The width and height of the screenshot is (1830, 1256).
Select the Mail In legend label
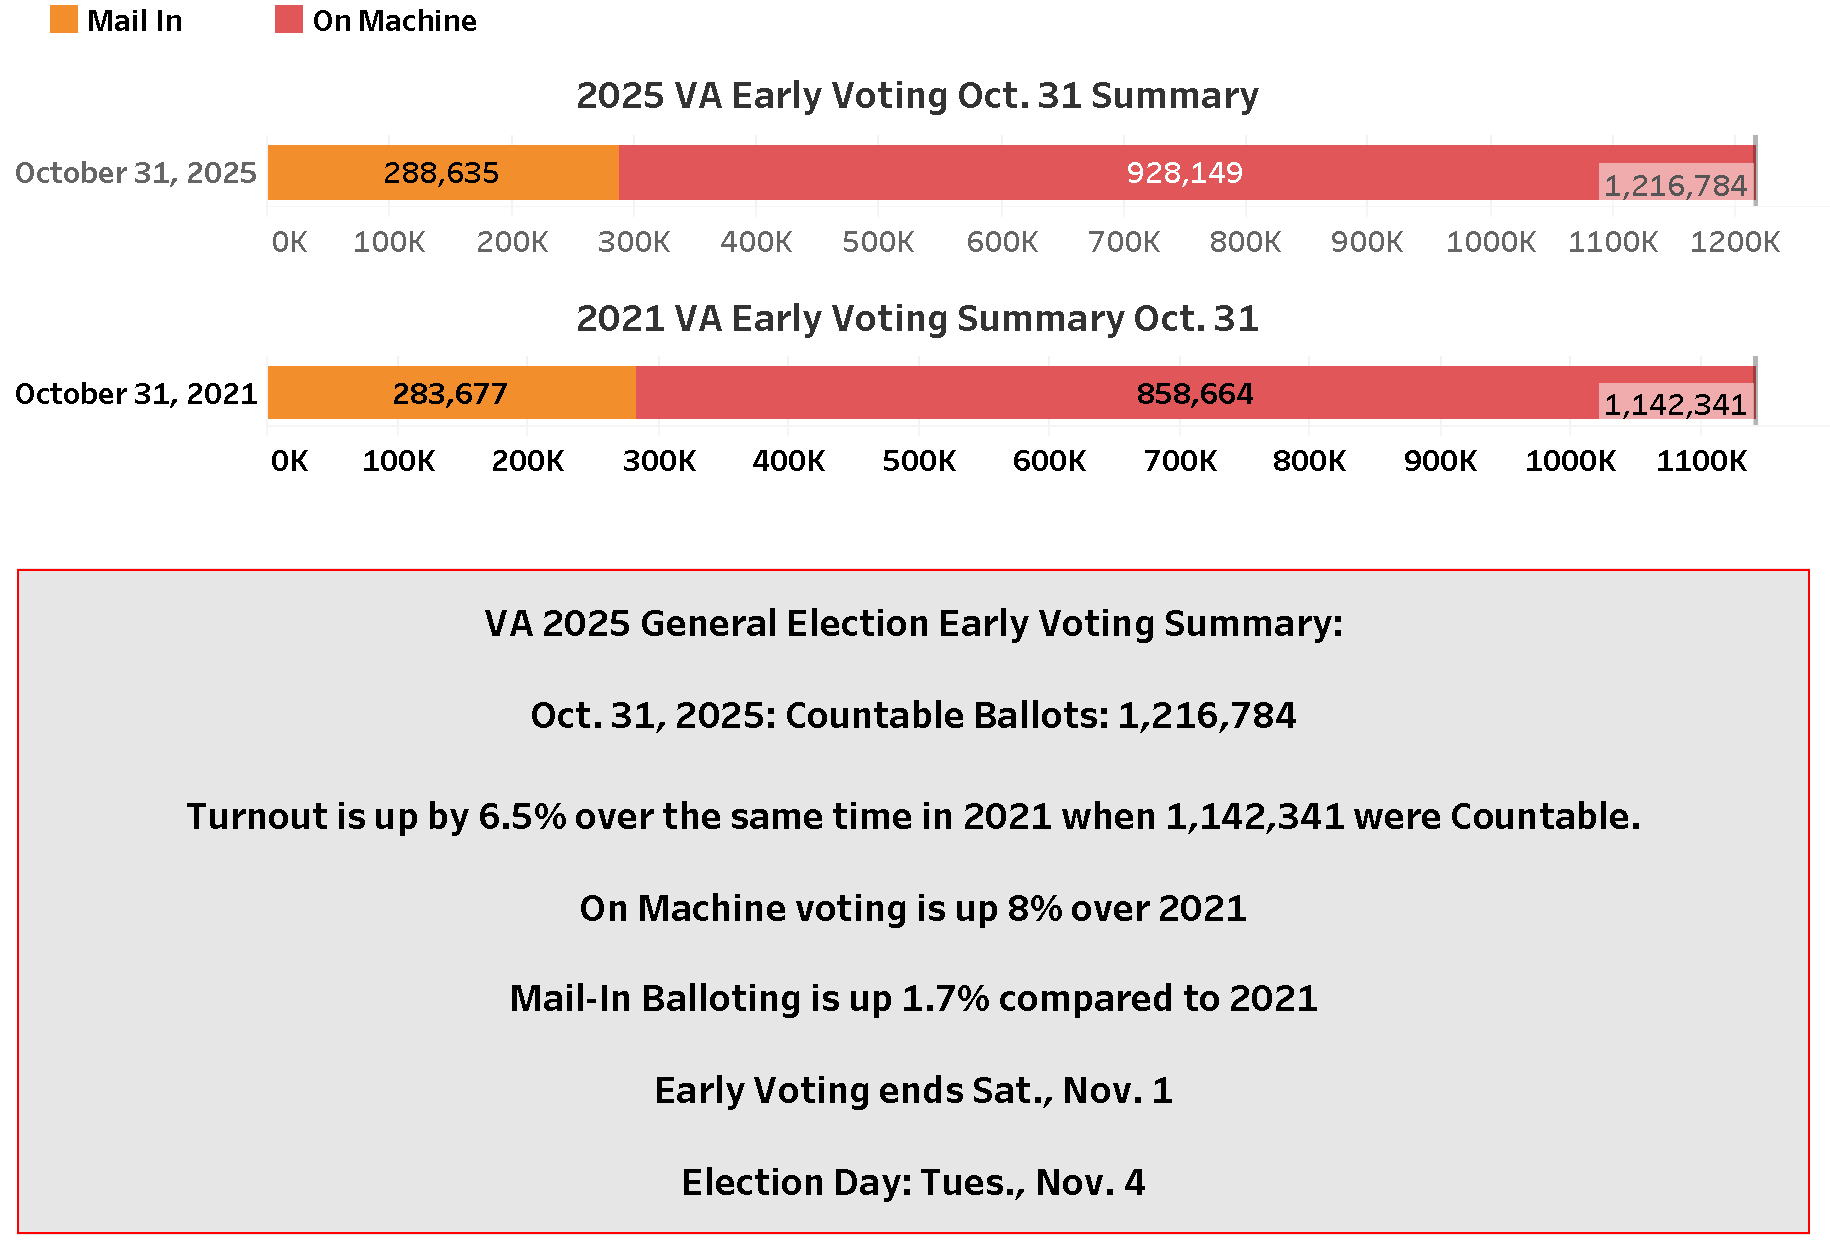coord(135,21)
